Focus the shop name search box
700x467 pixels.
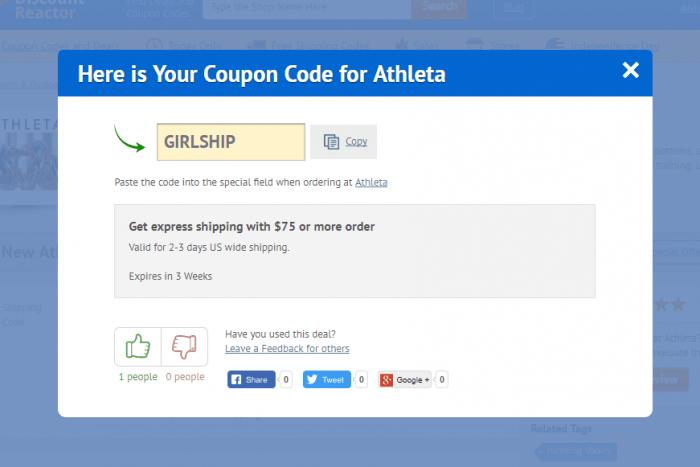click(x=306, y=8)
